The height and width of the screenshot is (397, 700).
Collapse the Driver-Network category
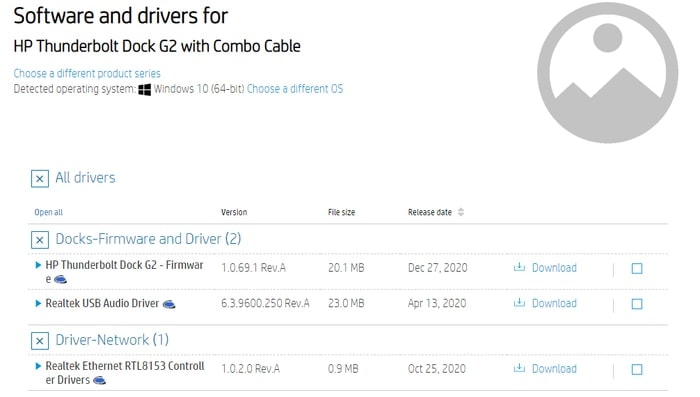[40, 341]
